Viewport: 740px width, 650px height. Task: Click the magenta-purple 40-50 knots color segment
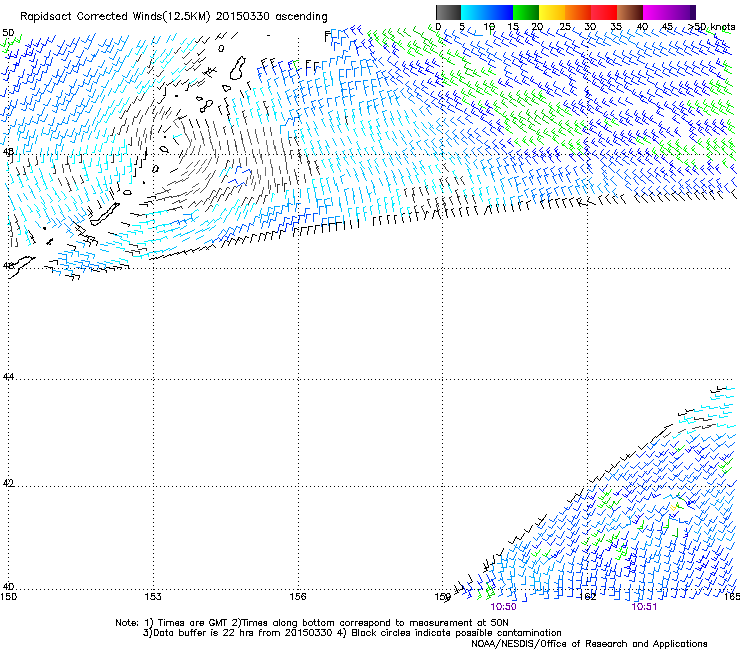pyautogui.click(x=669, y=12)
